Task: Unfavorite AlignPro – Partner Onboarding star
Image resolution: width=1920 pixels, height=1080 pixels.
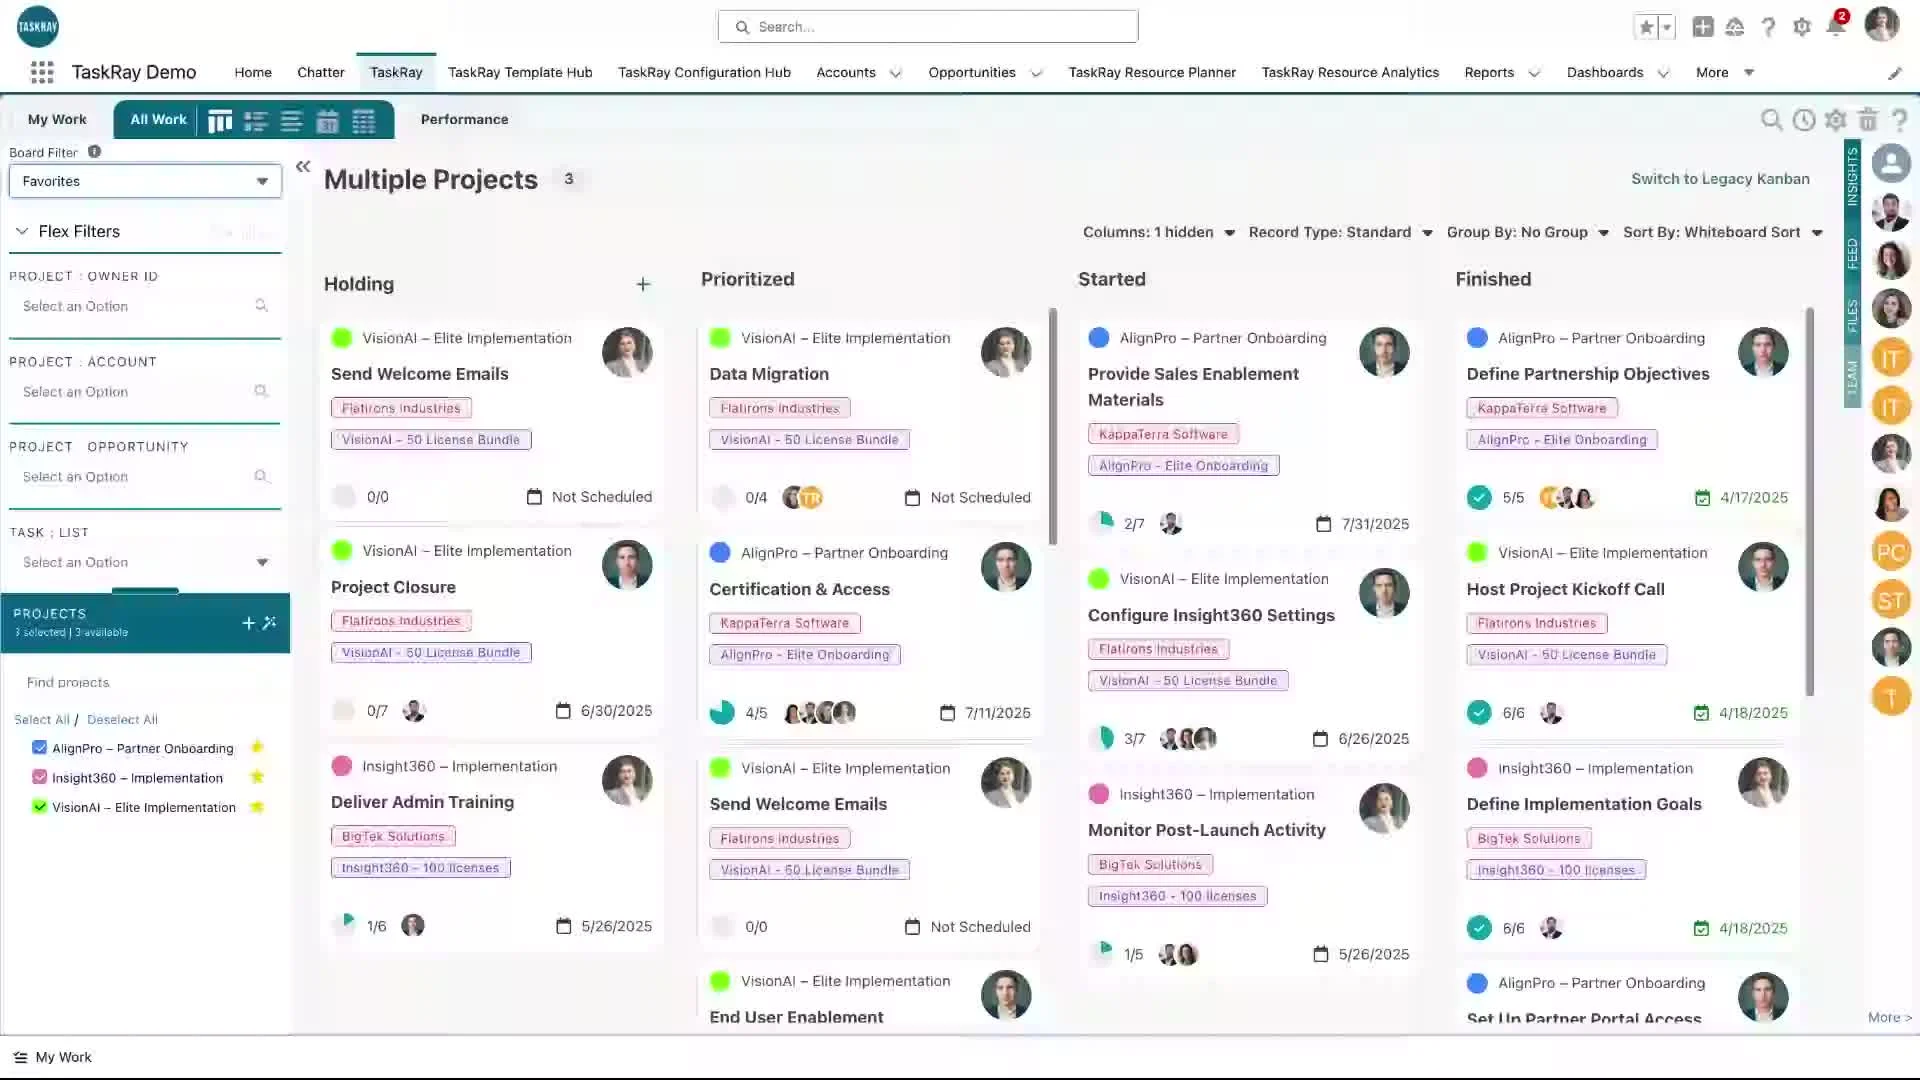Action: (x=257, y=747)
